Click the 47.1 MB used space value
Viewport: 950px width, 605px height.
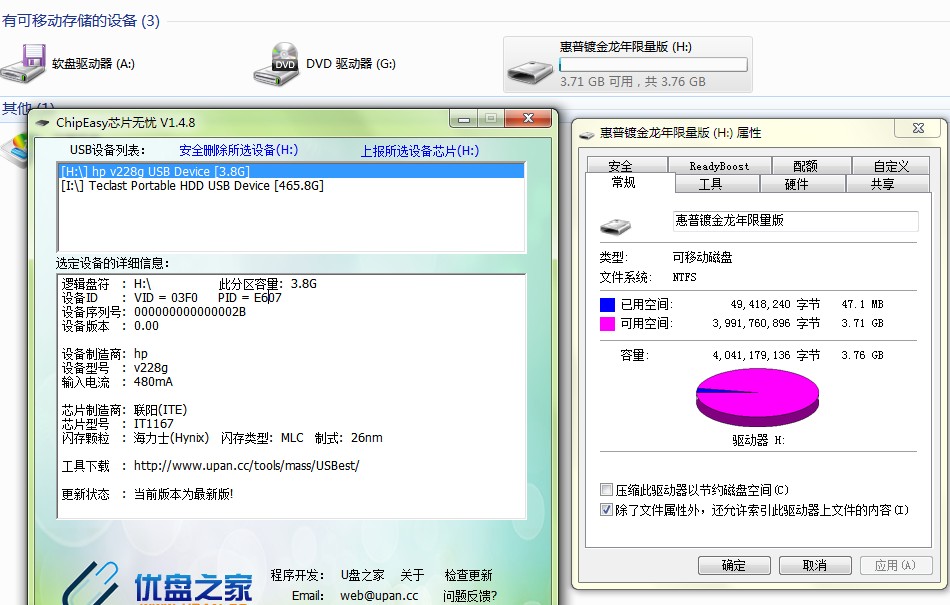click(x=862, y=304)
